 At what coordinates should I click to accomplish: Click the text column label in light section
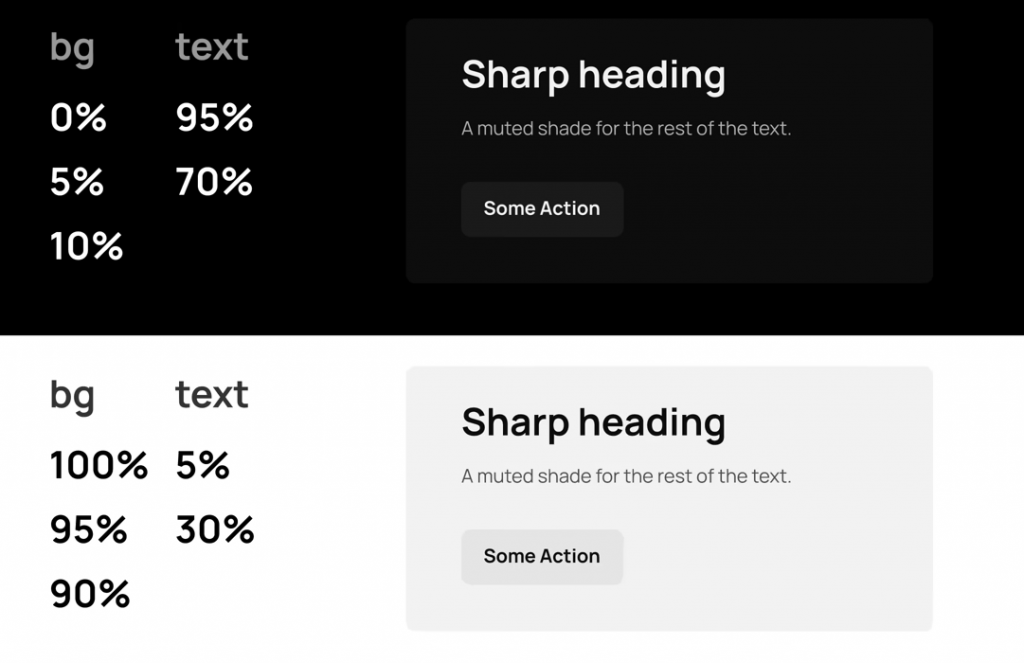212,394
